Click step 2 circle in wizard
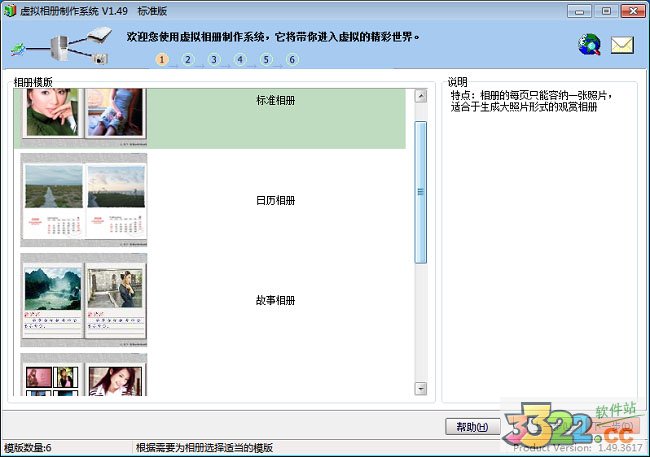650x457 pixels. tap(188, 60)
